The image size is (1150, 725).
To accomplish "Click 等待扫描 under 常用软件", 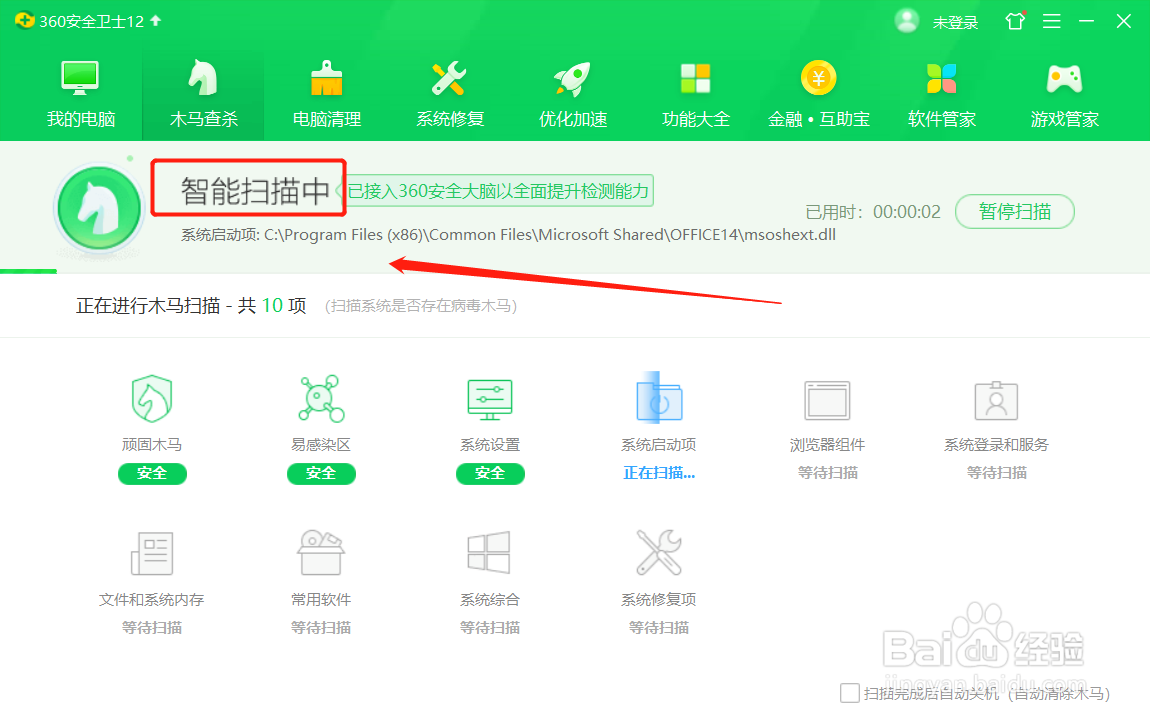I will click(x=321, y=628).
